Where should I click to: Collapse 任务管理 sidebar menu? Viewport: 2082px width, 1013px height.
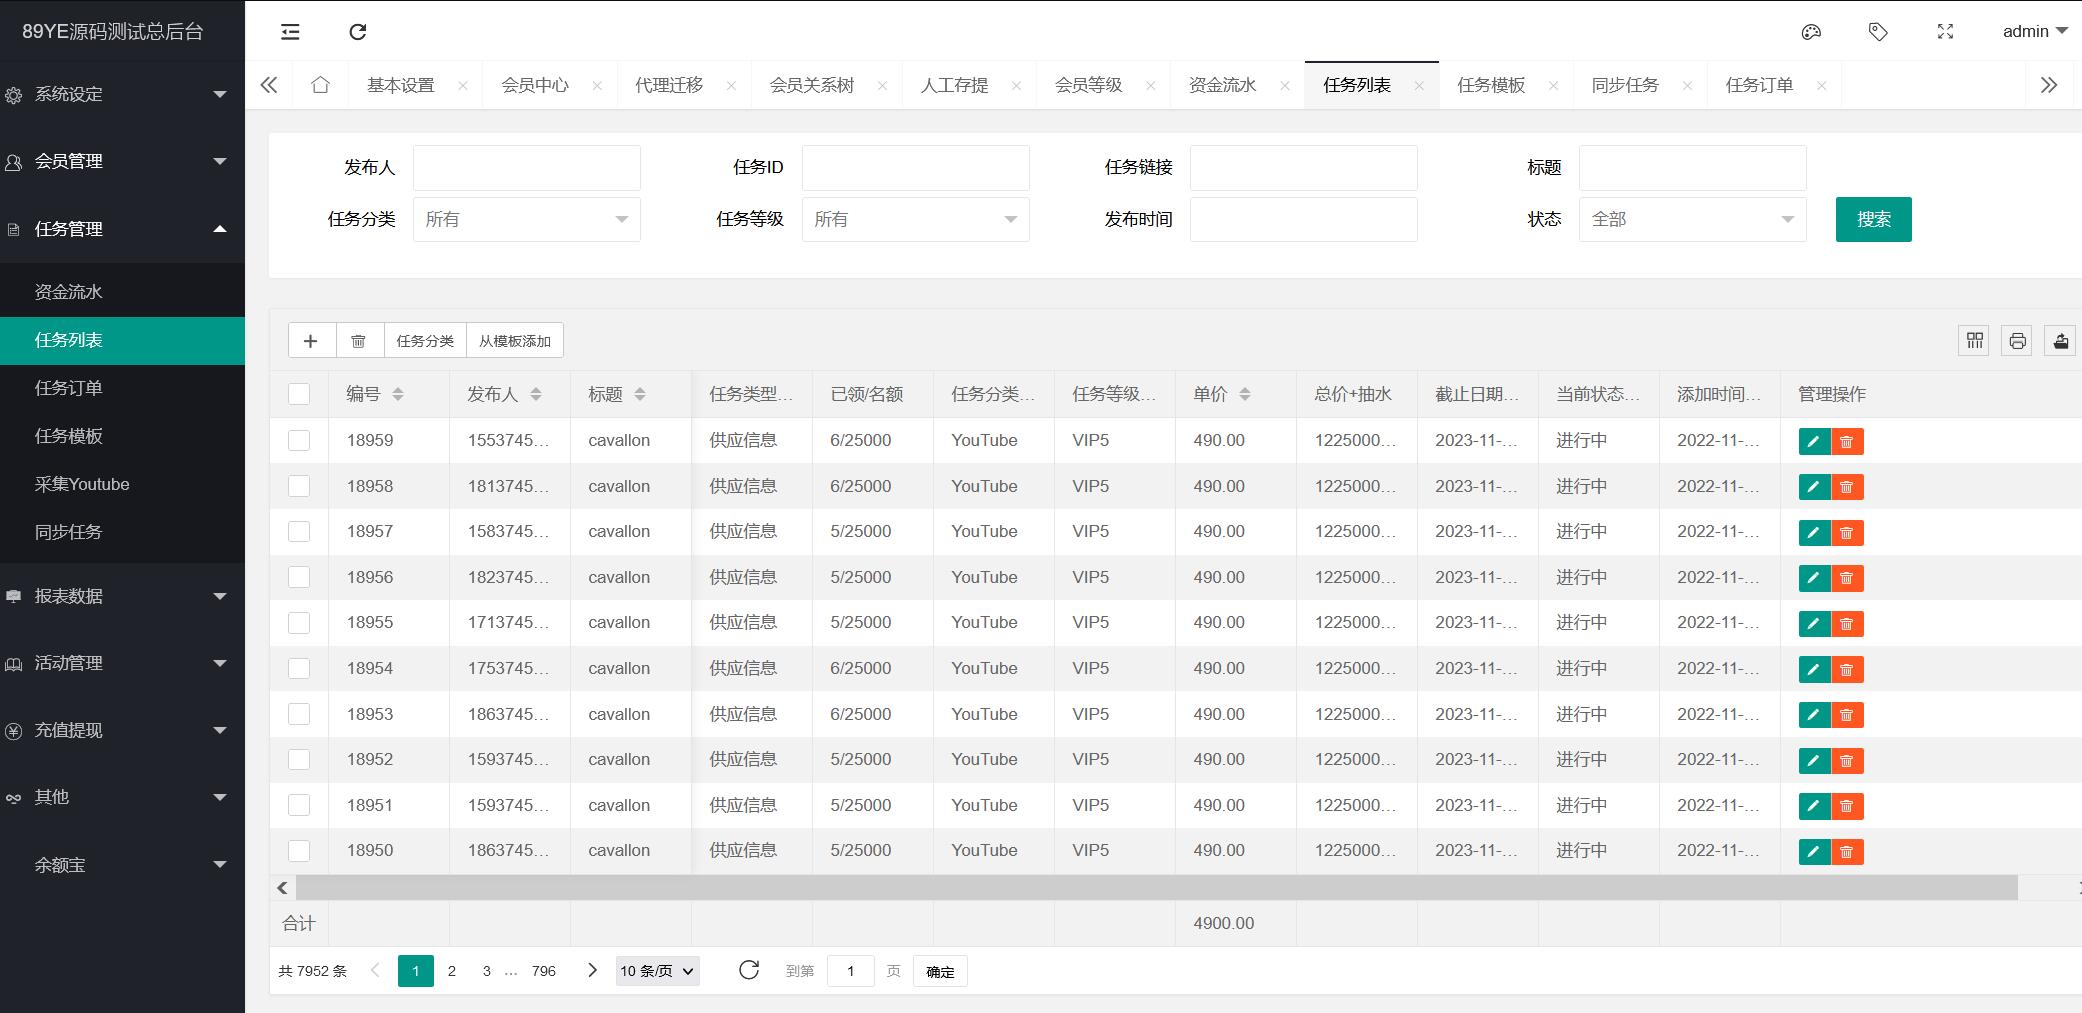pos(122,229)
